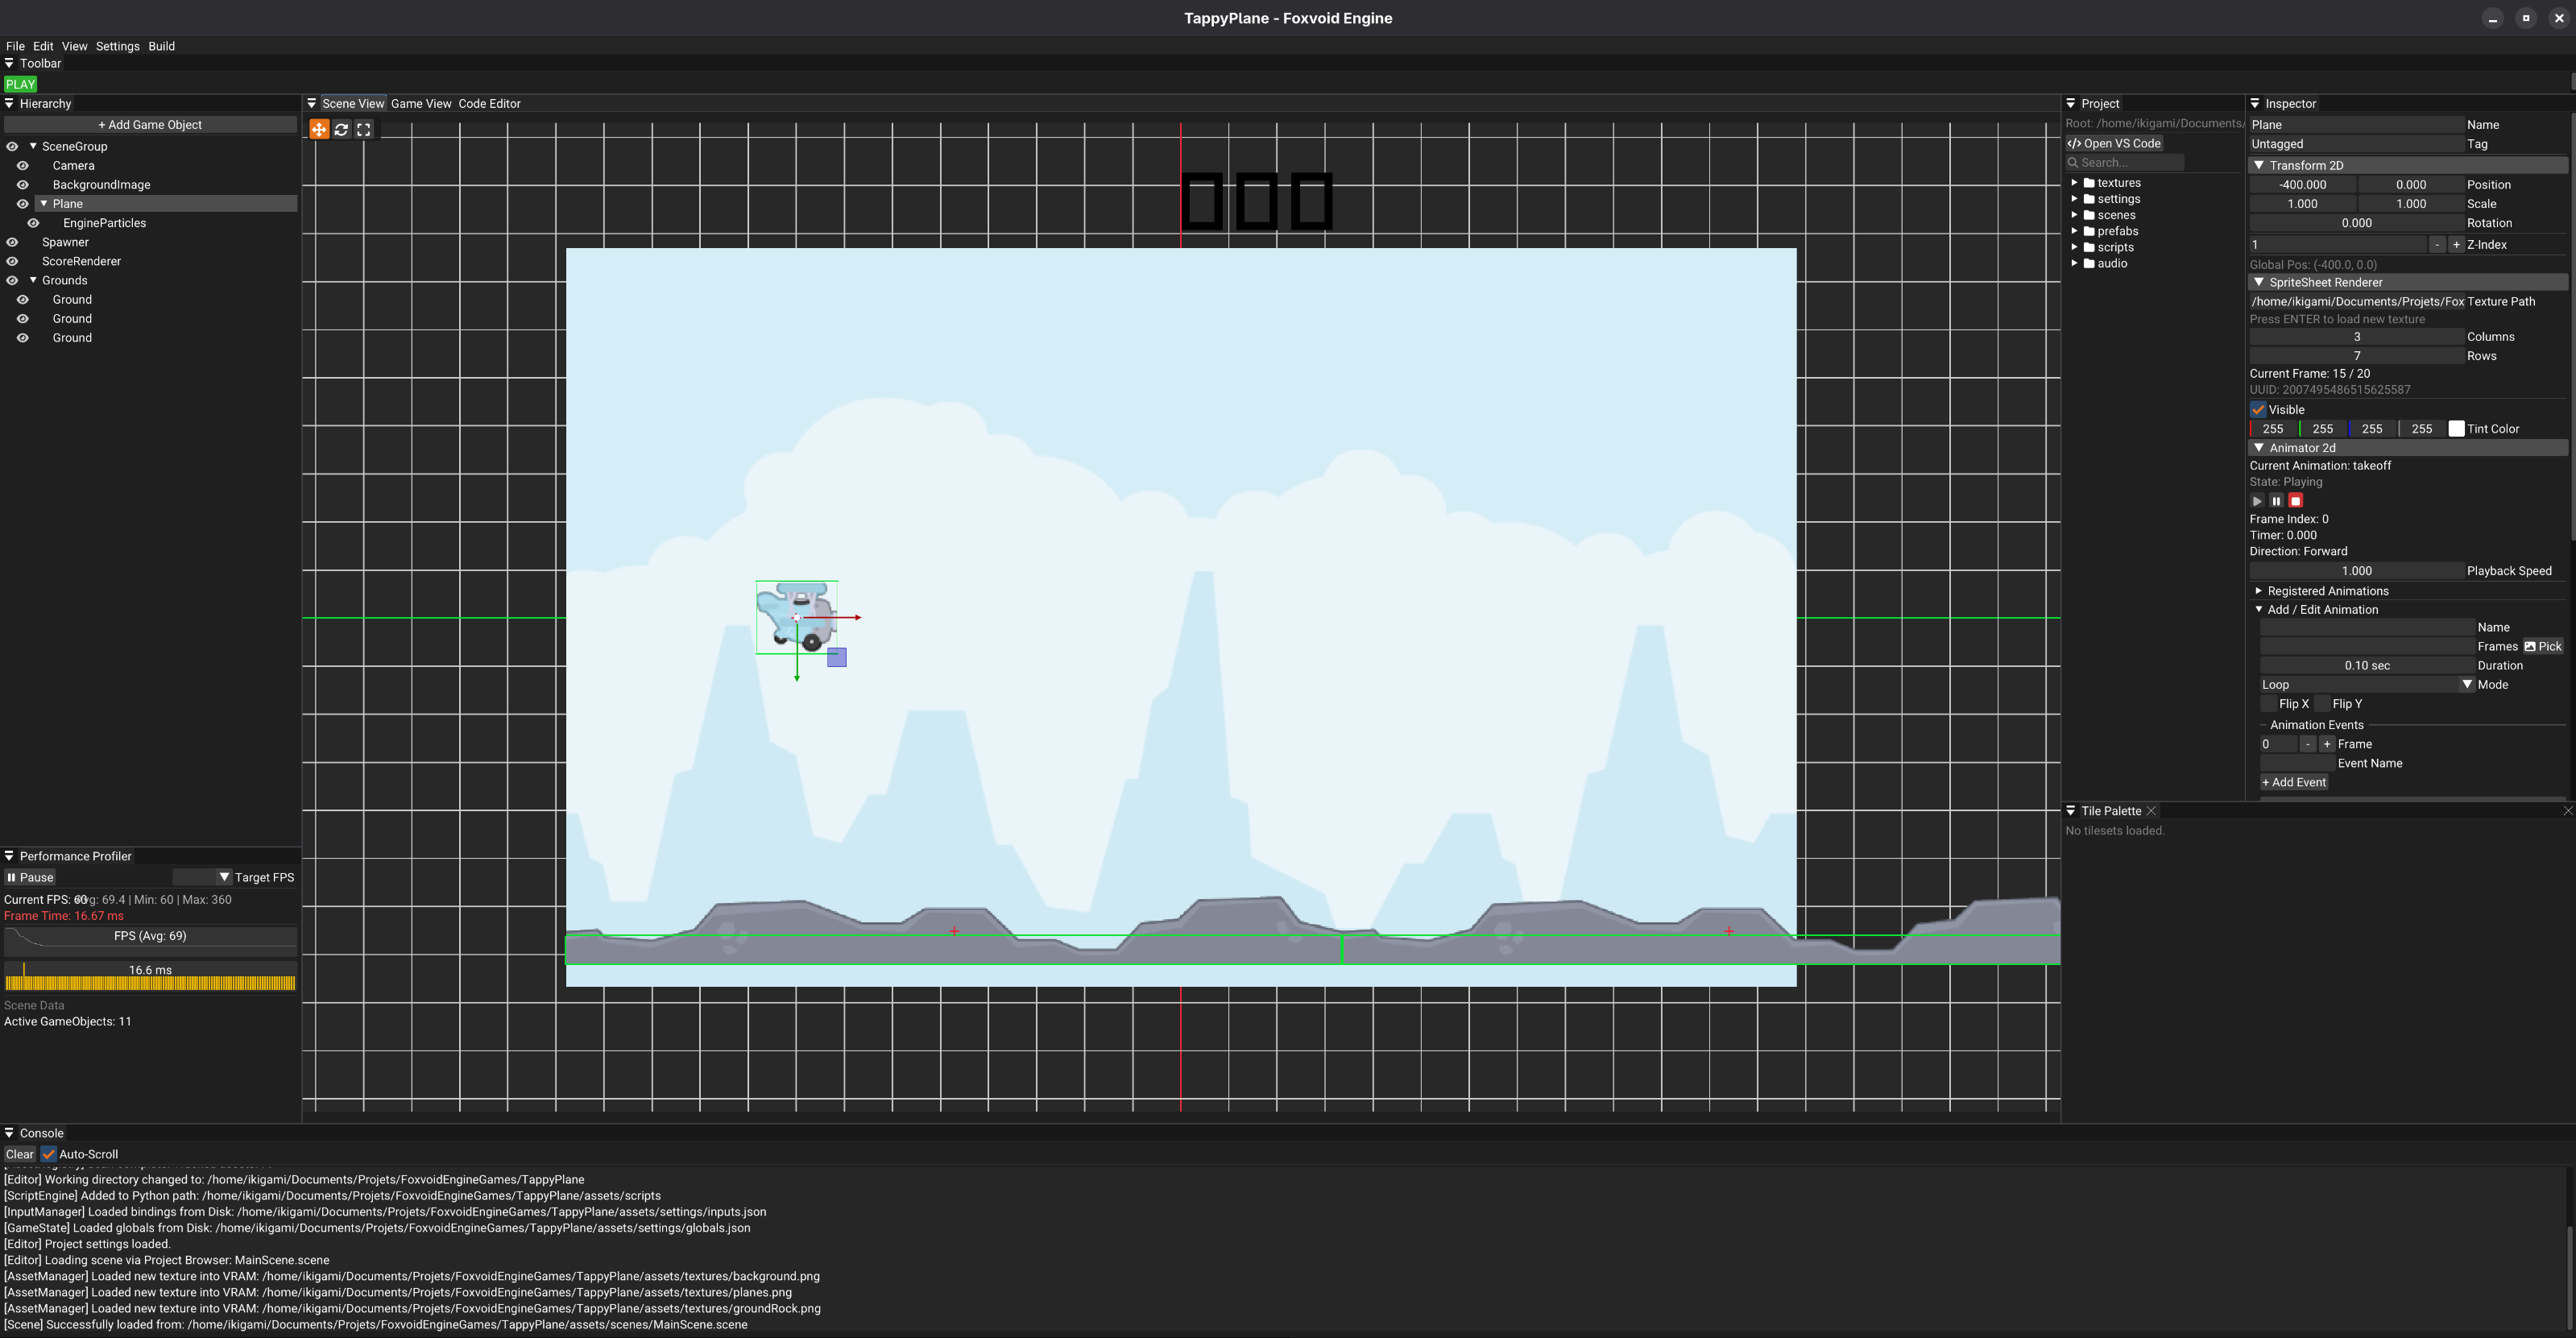Open the Settings menu
Viewport: 2576px width, 1338px height.
(x=117, y=46)
